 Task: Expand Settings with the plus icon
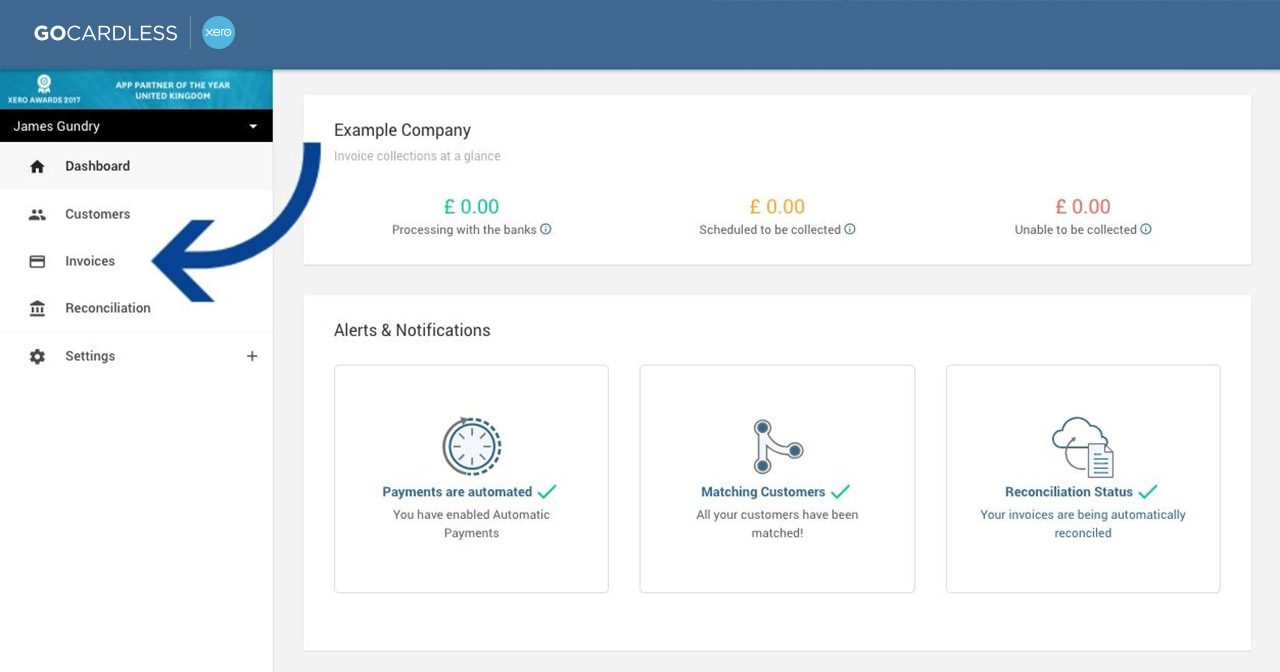pyautogui.click(x=252, y=356)
